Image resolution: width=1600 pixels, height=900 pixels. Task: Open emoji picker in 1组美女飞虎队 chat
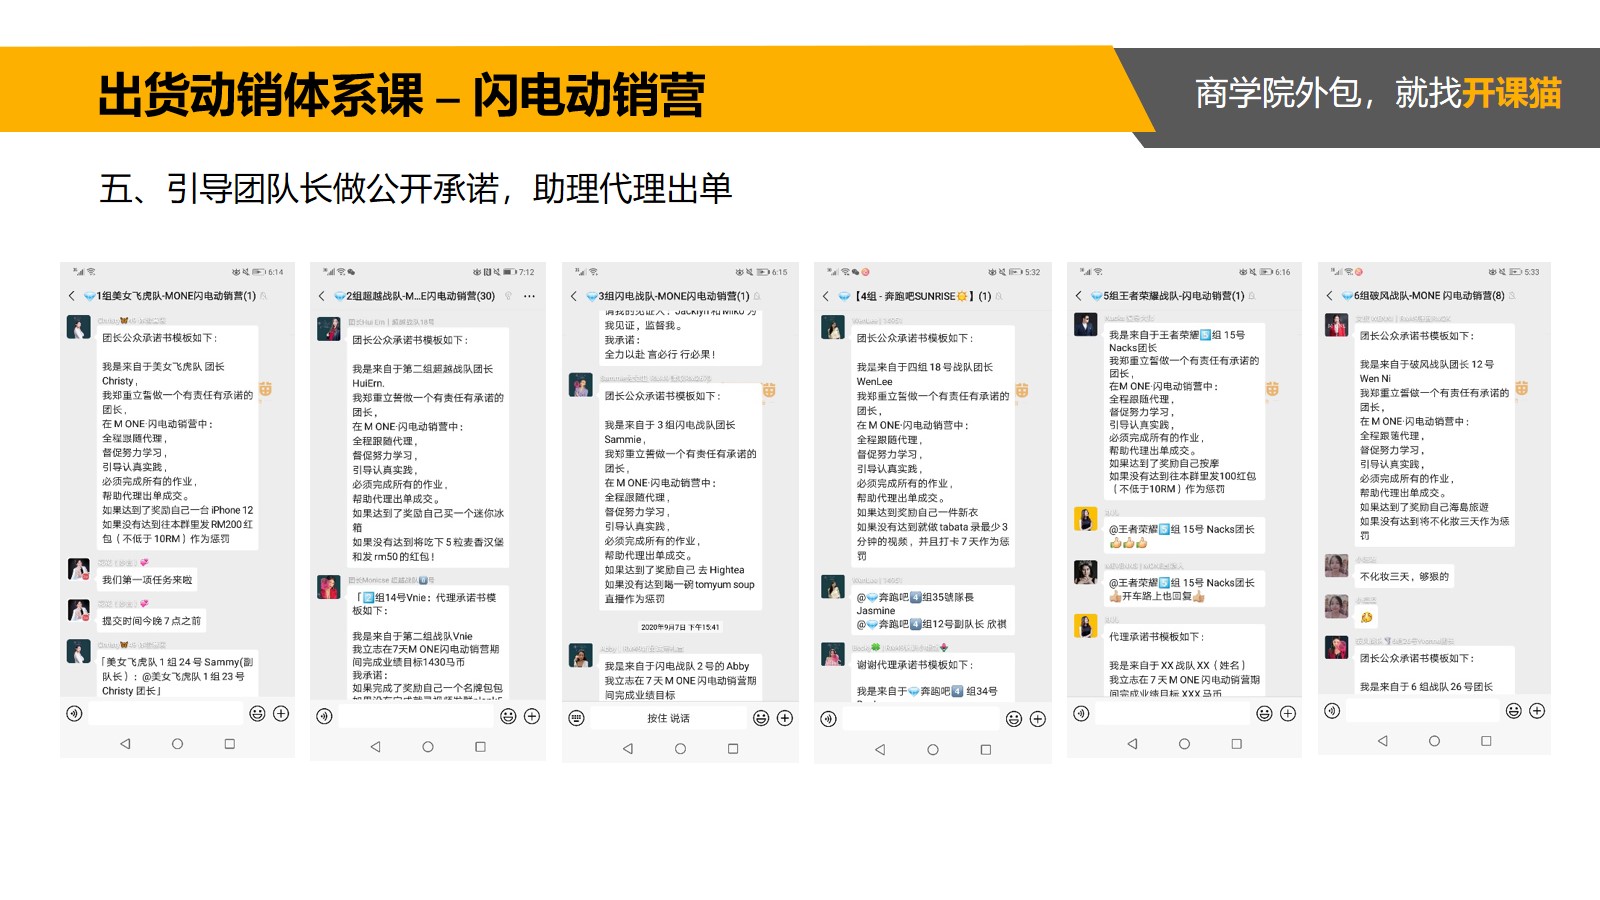[257, 713]
